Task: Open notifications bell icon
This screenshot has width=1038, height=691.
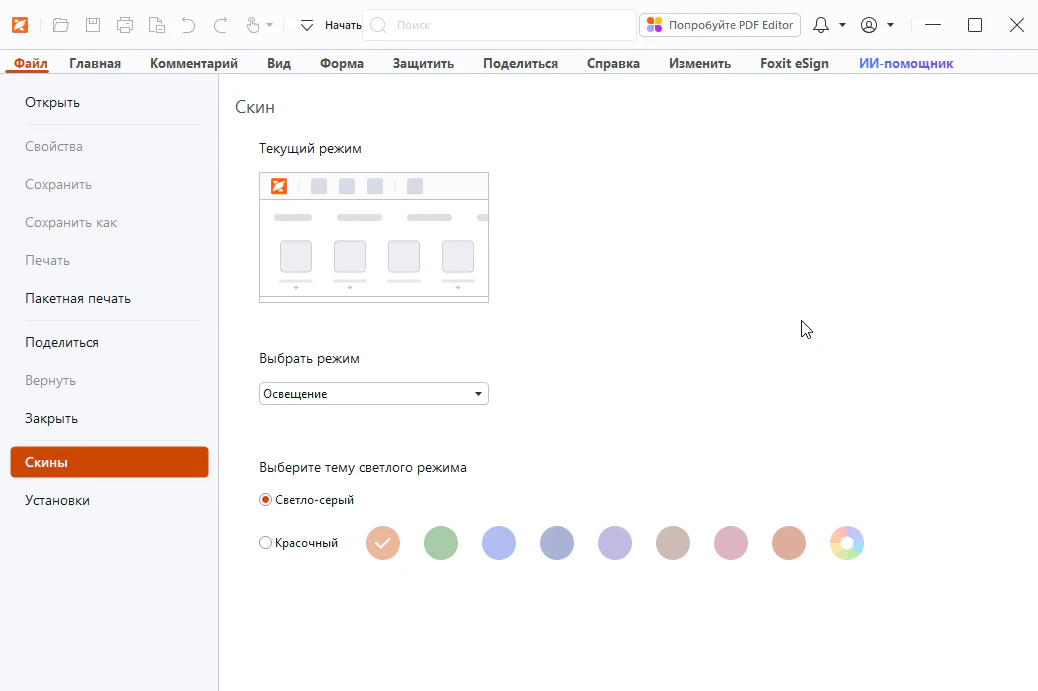Action: (821, 25)
